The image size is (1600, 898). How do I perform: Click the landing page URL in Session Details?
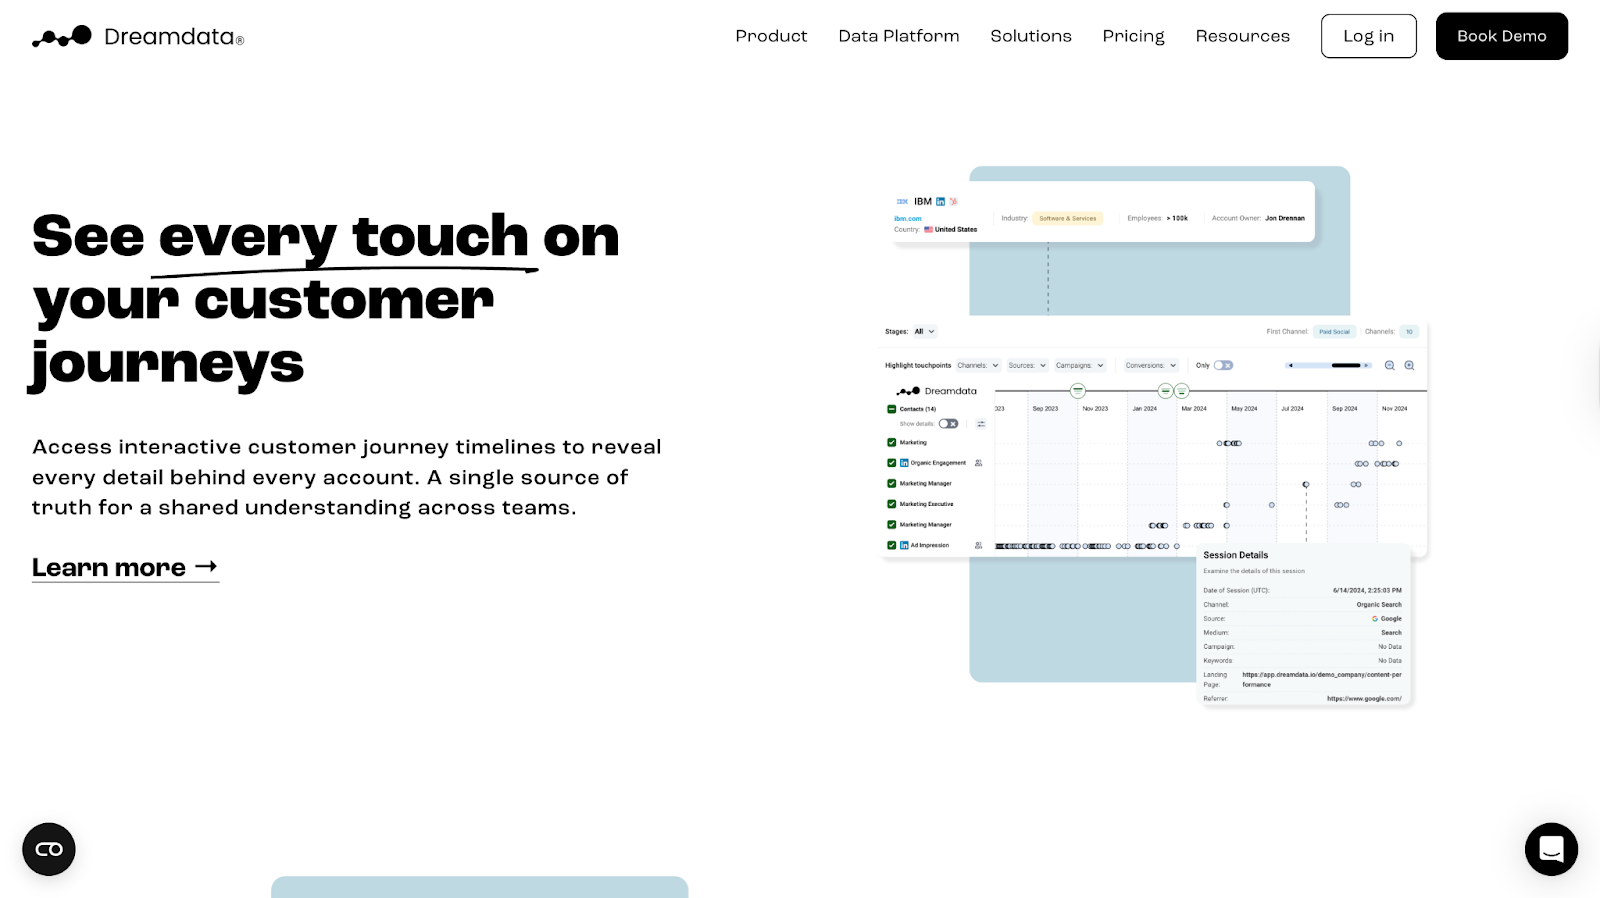(x=1322, y=679)
